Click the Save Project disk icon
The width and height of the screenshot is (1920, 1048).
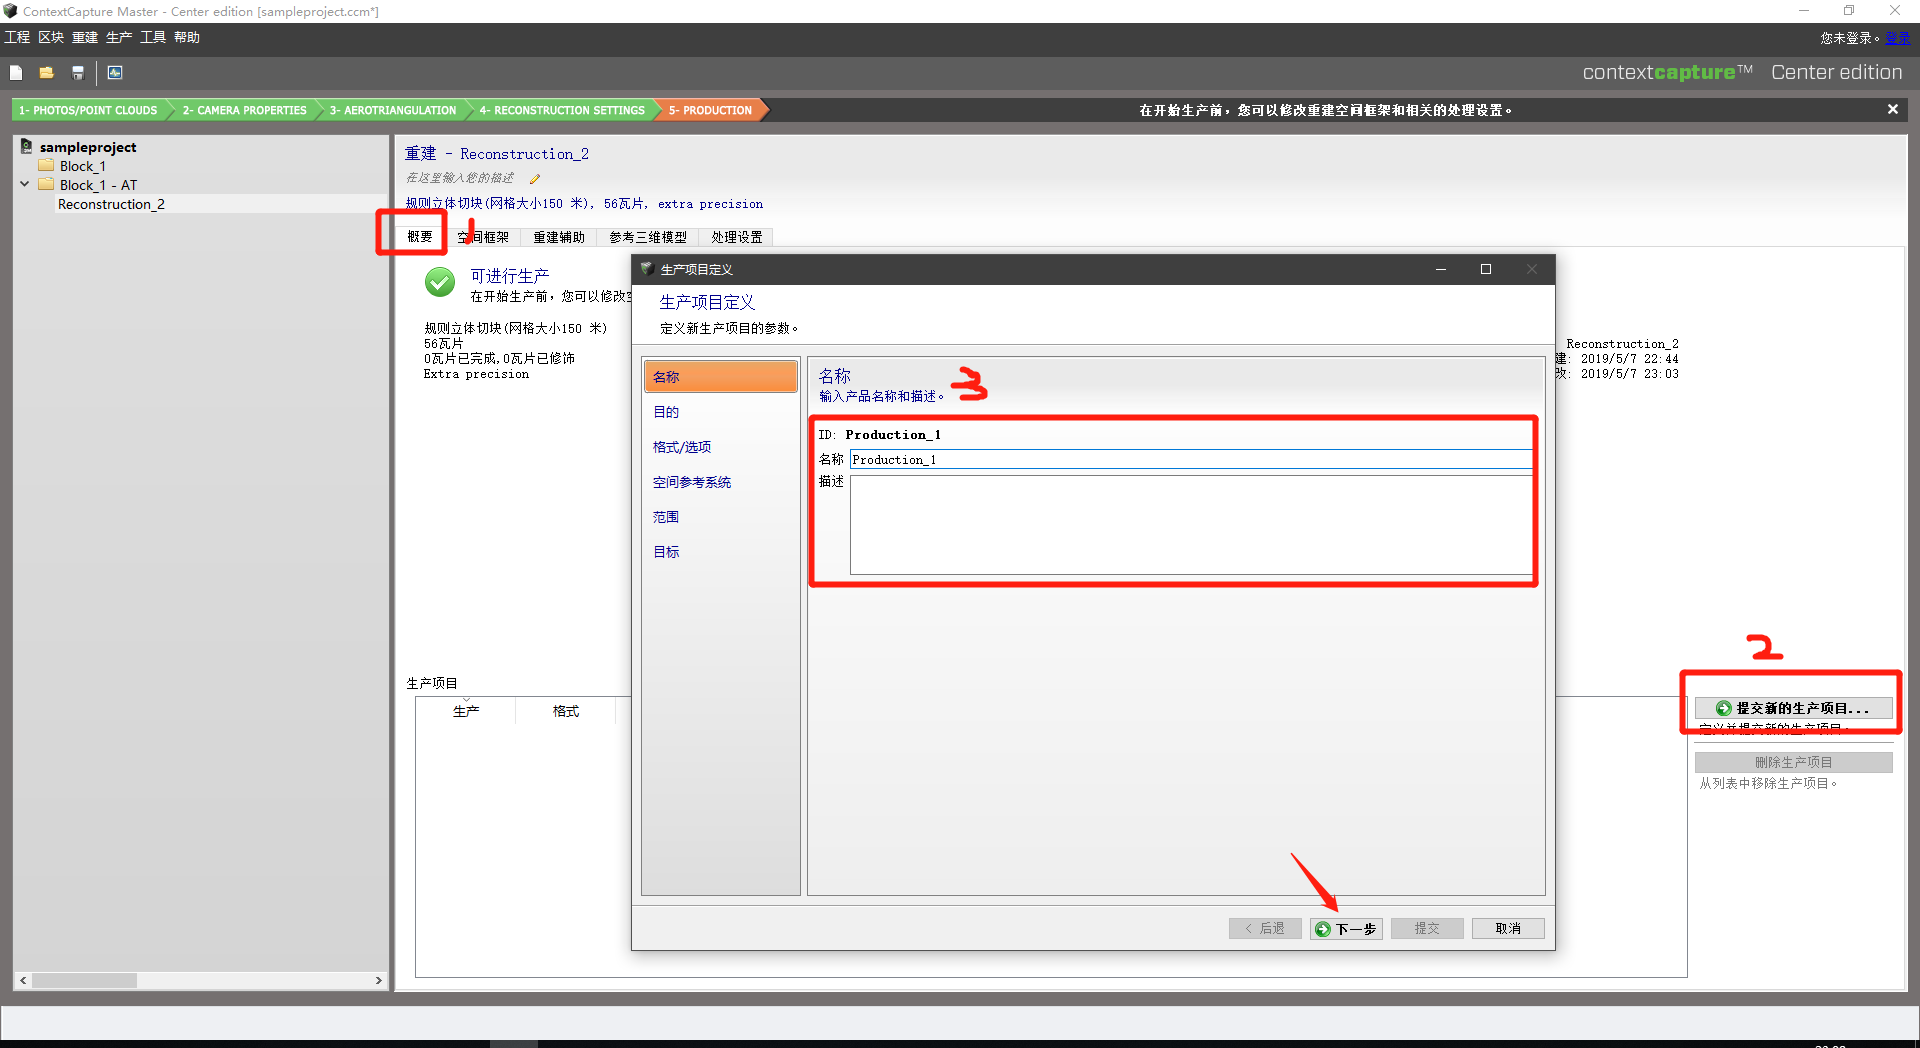(77, 73)
